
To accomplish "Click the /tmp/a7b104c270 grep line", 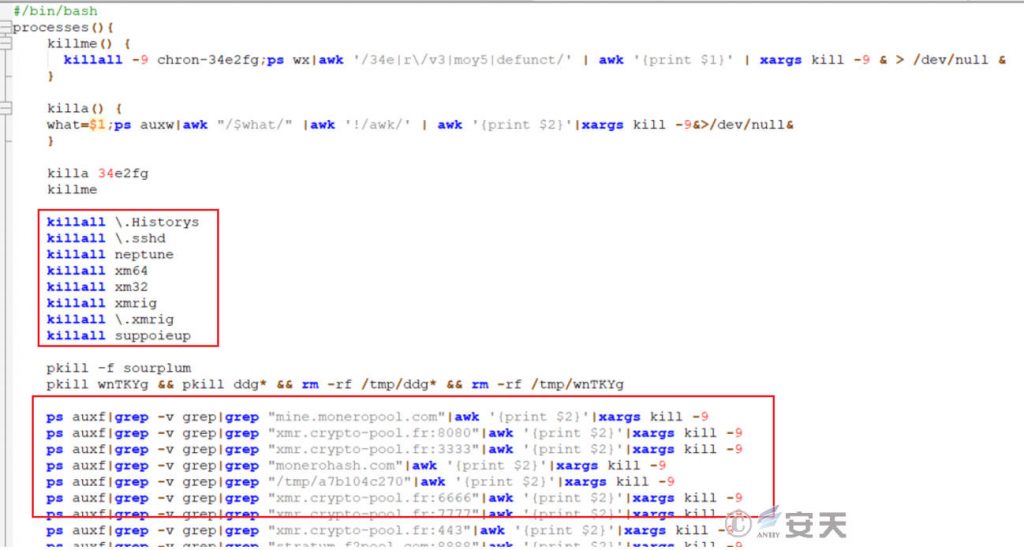I will pyautogui.click(x=360, y=482).
